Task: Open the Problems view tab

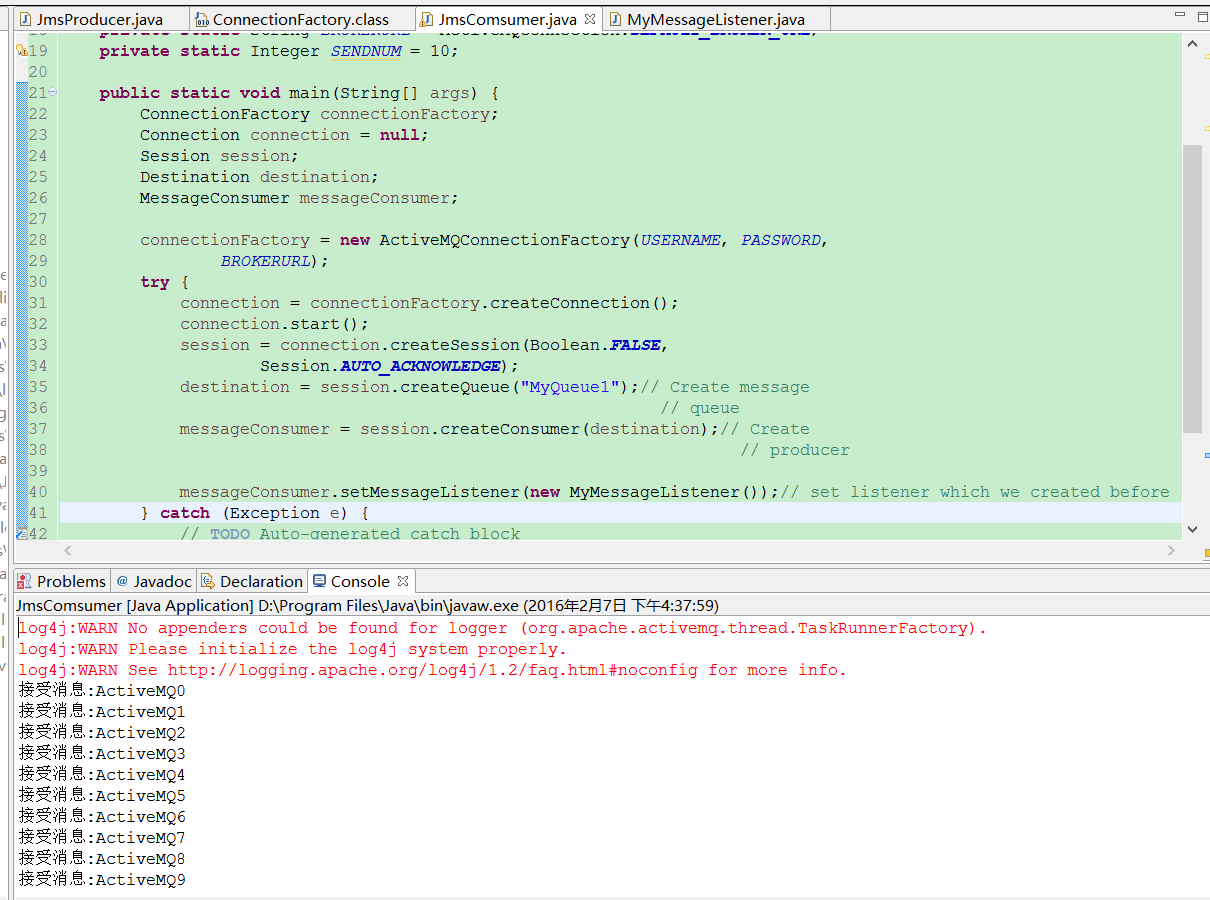Action: [x=61, y=581]
